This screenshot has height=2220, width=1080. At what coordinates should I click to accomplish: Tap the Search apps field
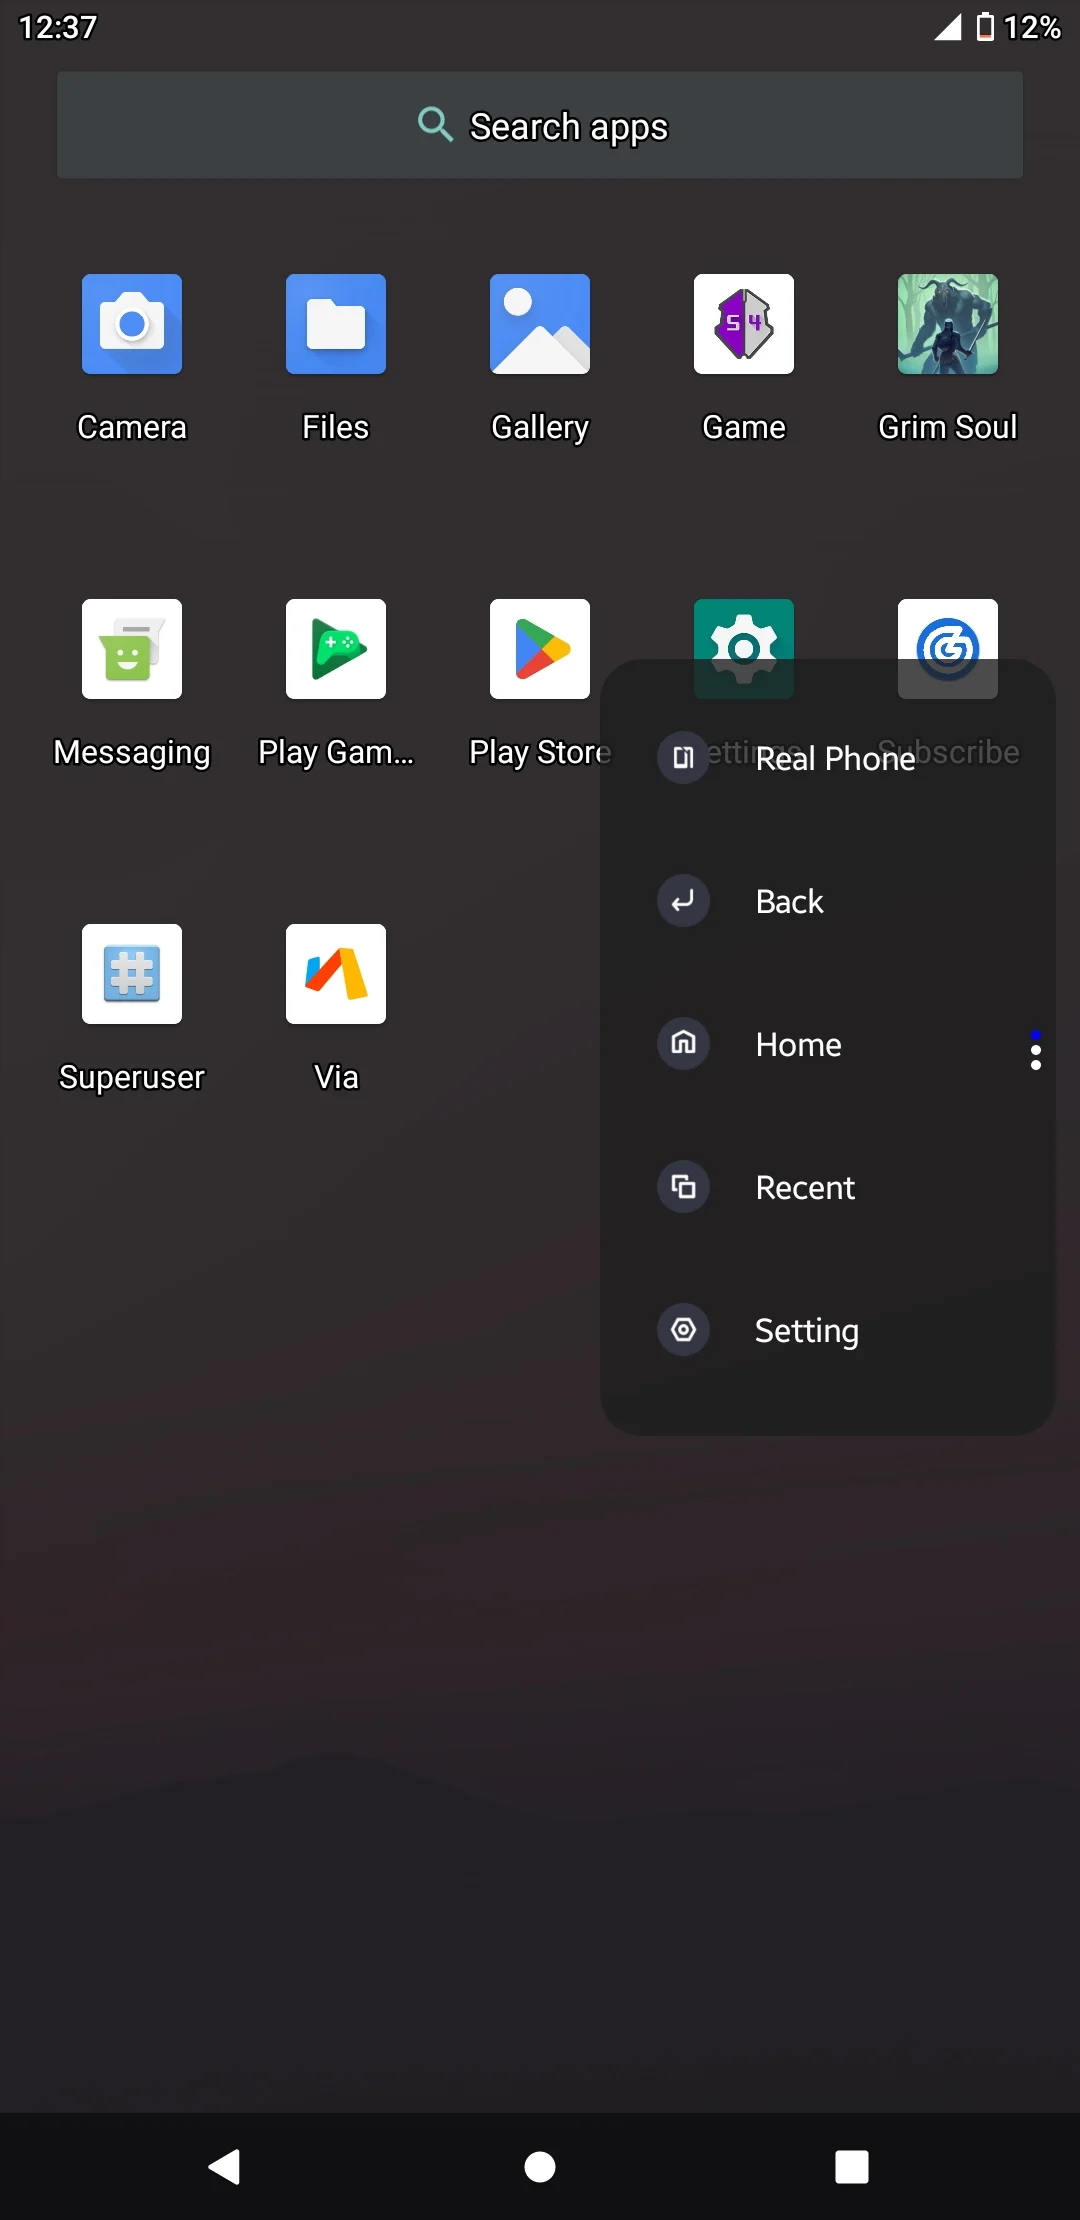[540, 126]
